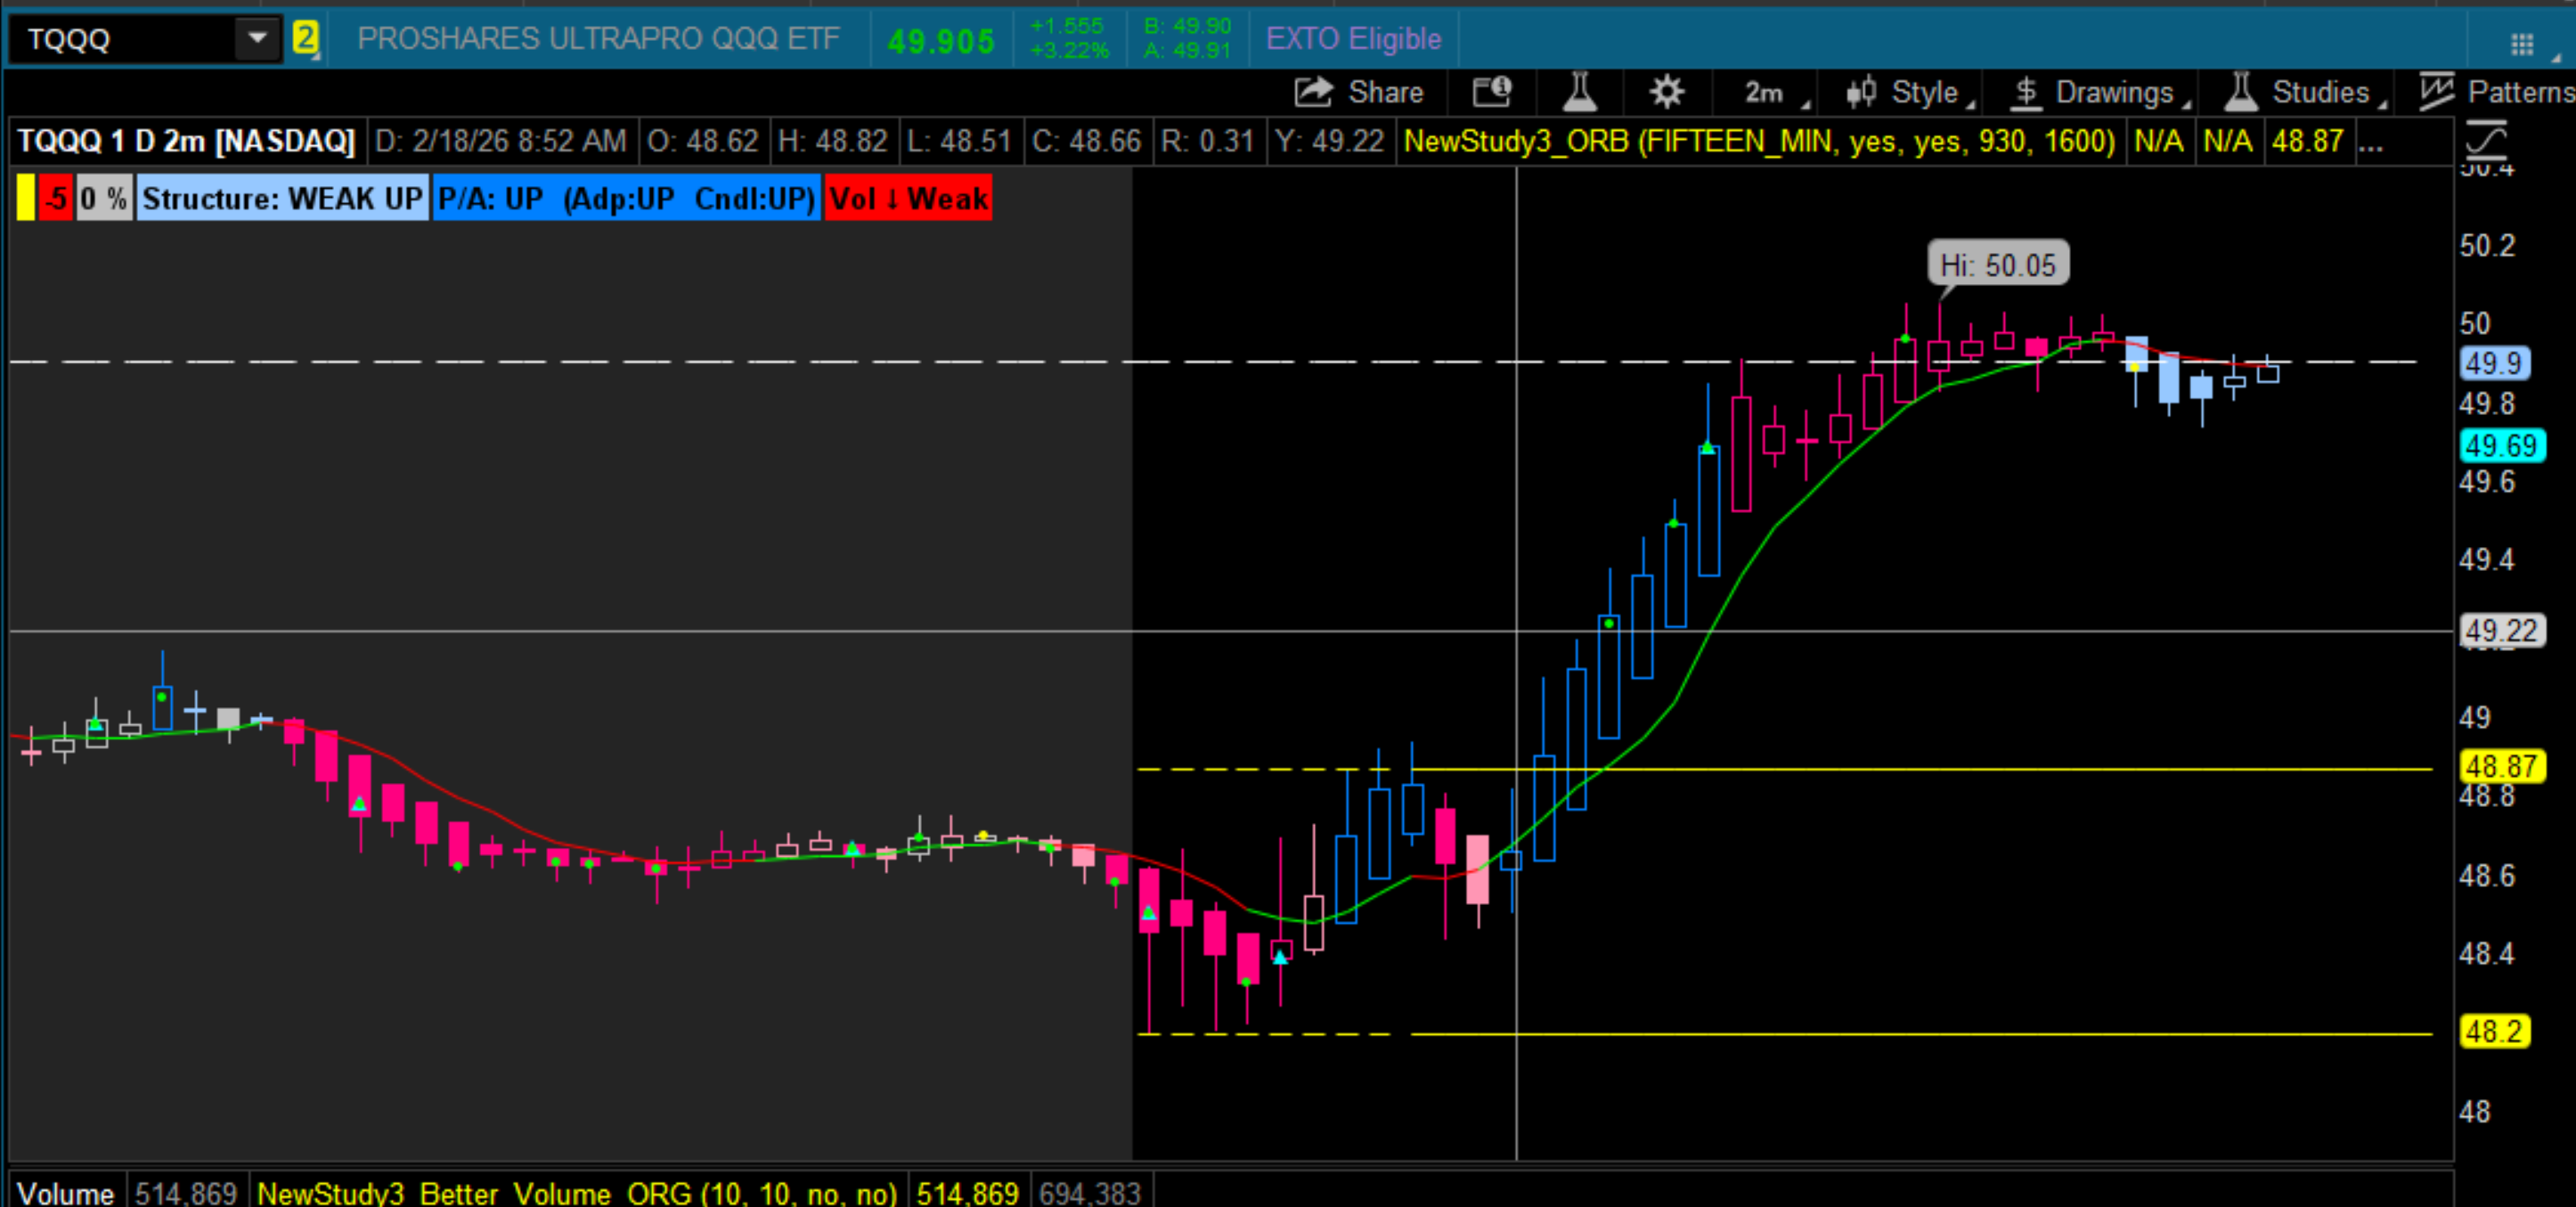Image resolution: width=2576 pixels, height=1207 pixels.
Task: Click the Hi: 50.05 price bubble
Action: (1997, 265)
